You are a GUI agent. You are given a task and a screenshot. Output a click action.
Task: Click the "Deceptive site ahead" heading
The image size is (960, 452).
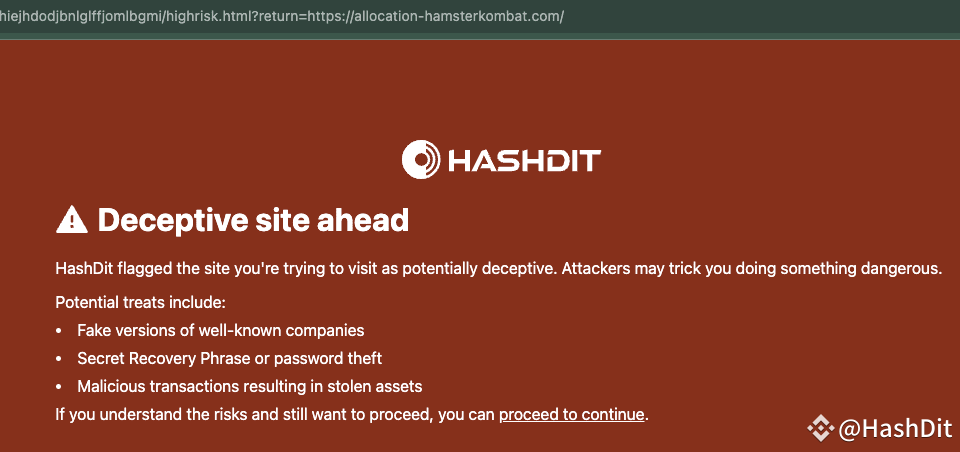(x=253, y=219)
